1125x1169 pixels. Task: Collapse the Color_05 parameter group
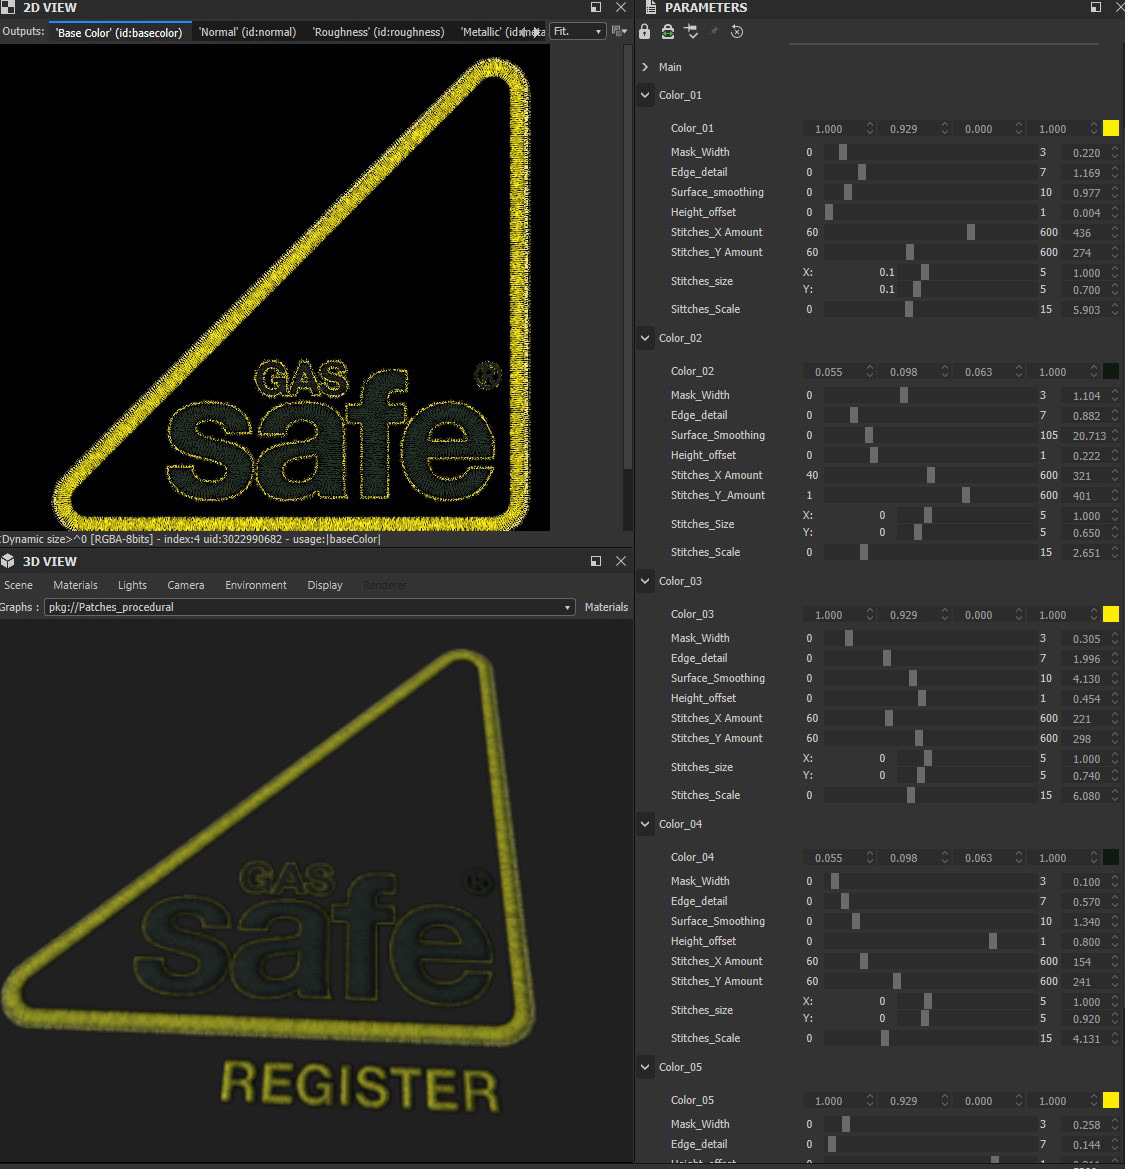(645, 1068)
